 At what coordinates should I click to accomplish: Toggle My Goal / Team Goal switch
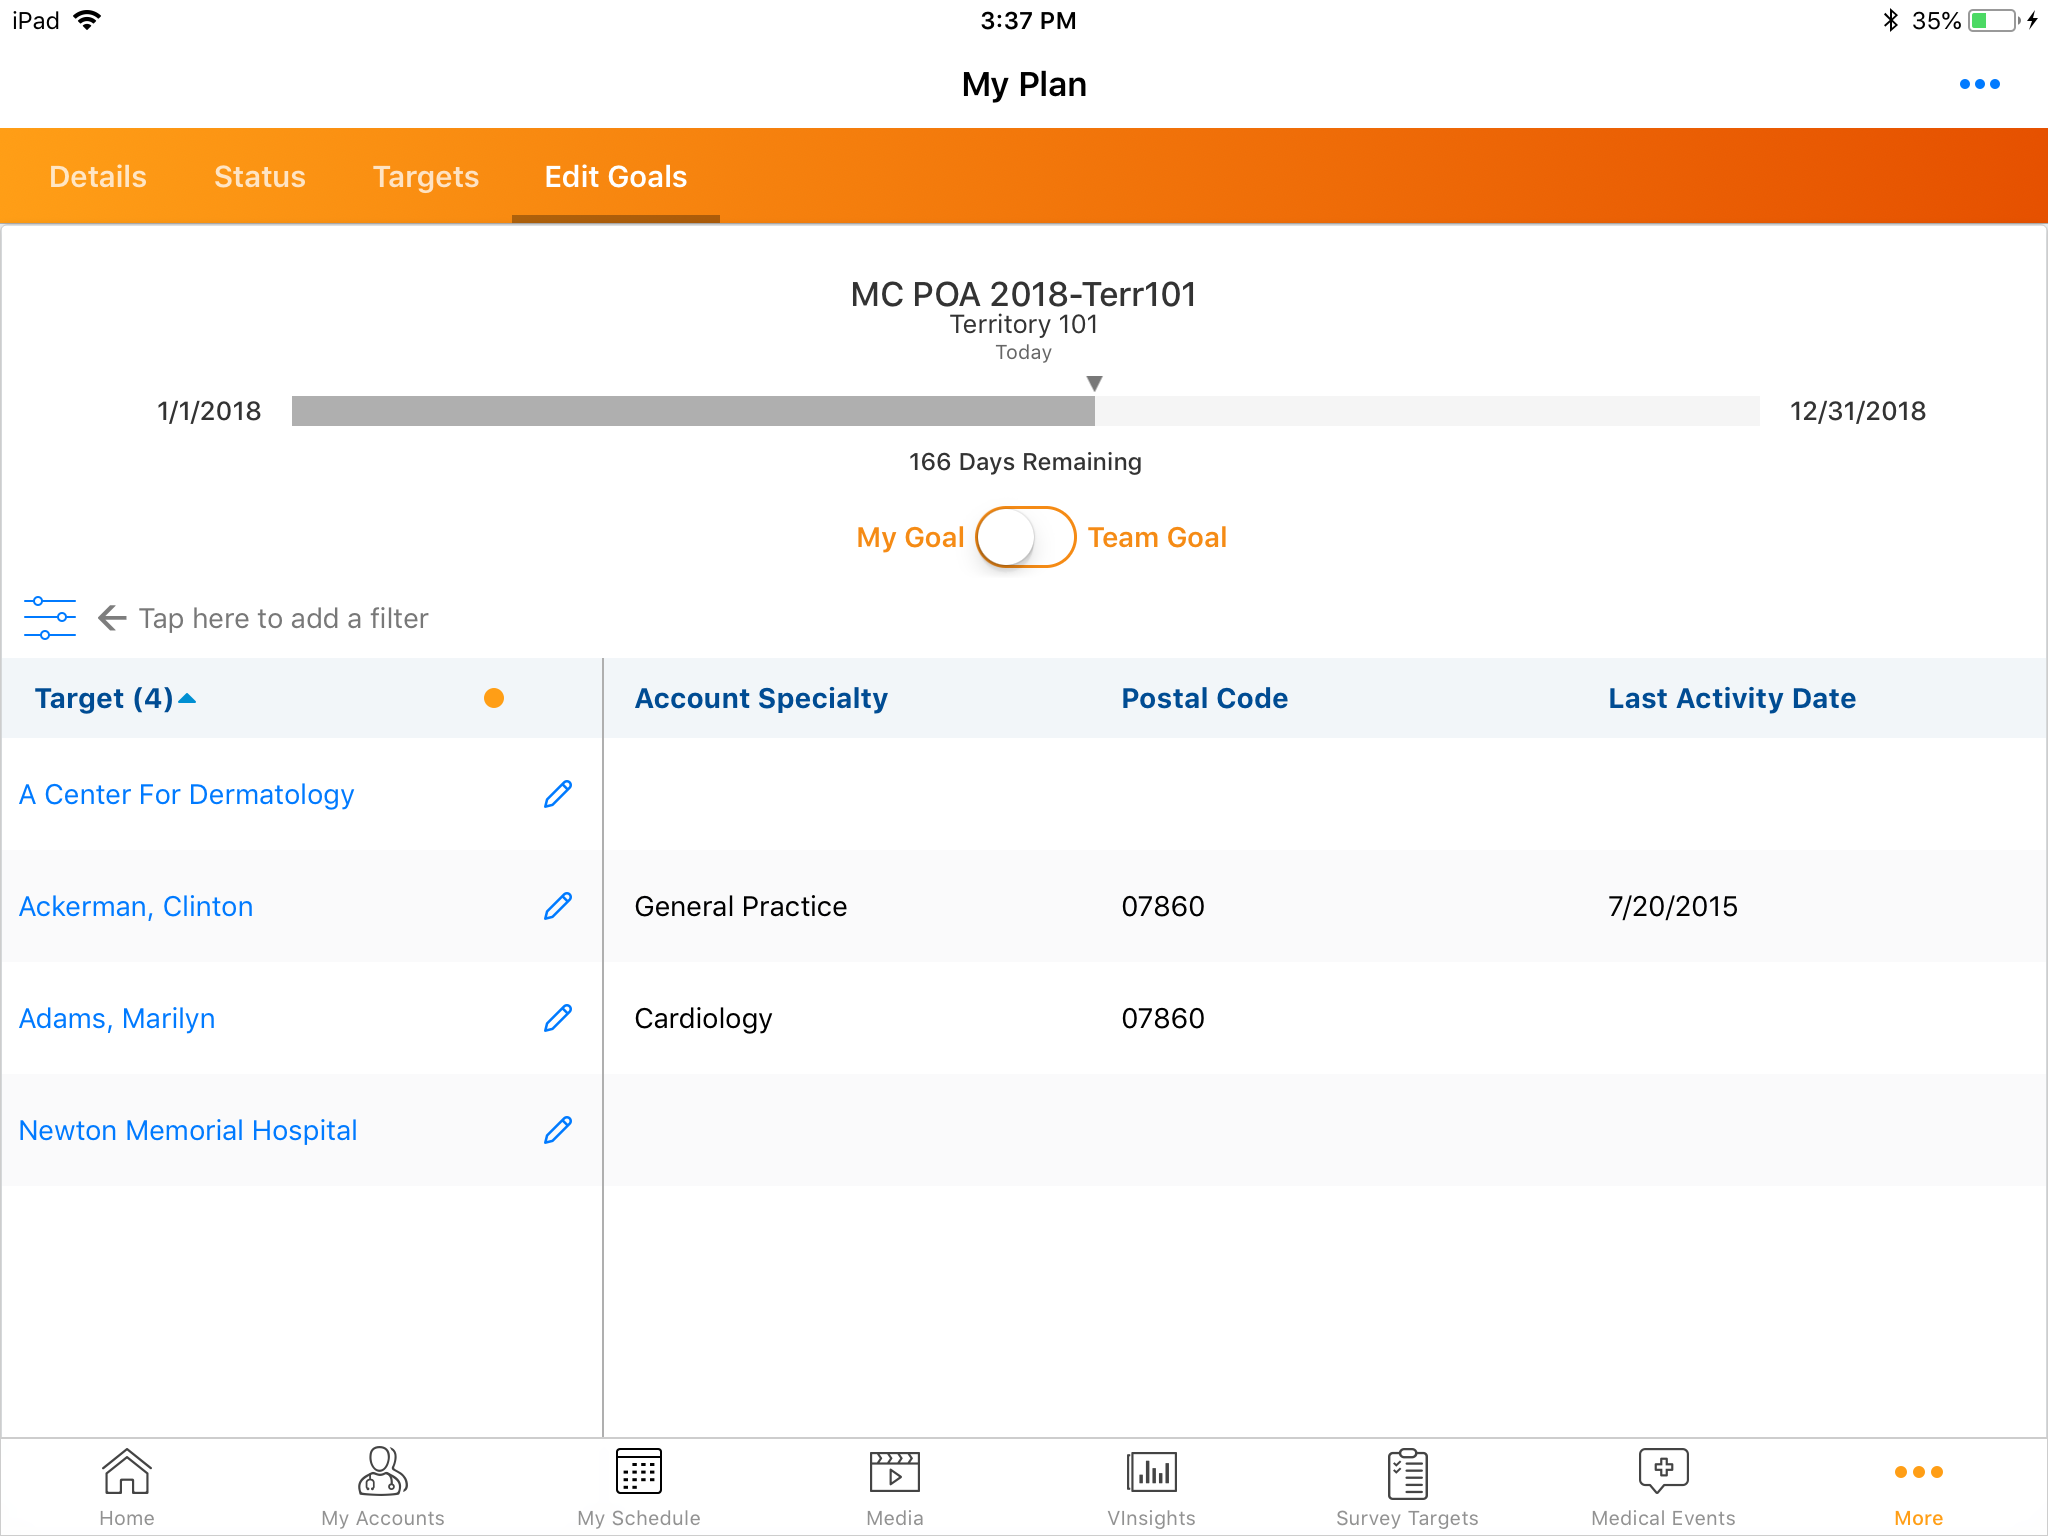click(1024, 537)
